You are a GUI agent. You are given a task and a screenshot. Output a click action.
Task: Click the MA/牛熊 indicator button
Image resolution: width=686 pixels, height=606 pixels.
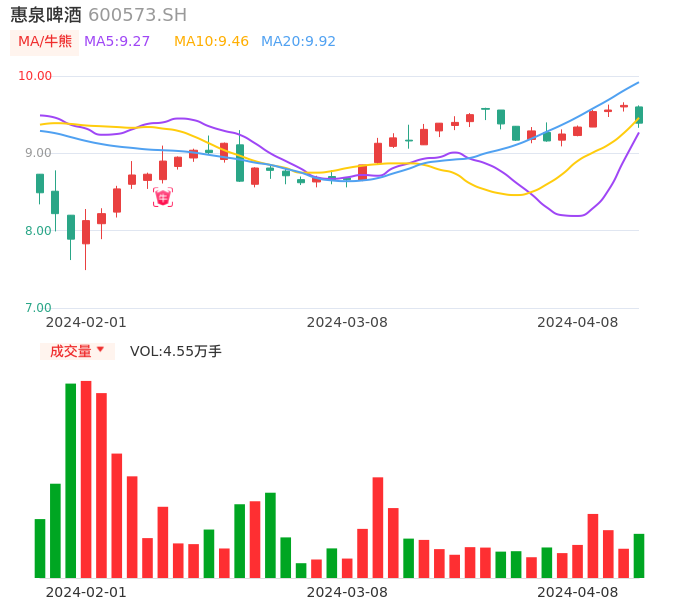coord(45,42)
